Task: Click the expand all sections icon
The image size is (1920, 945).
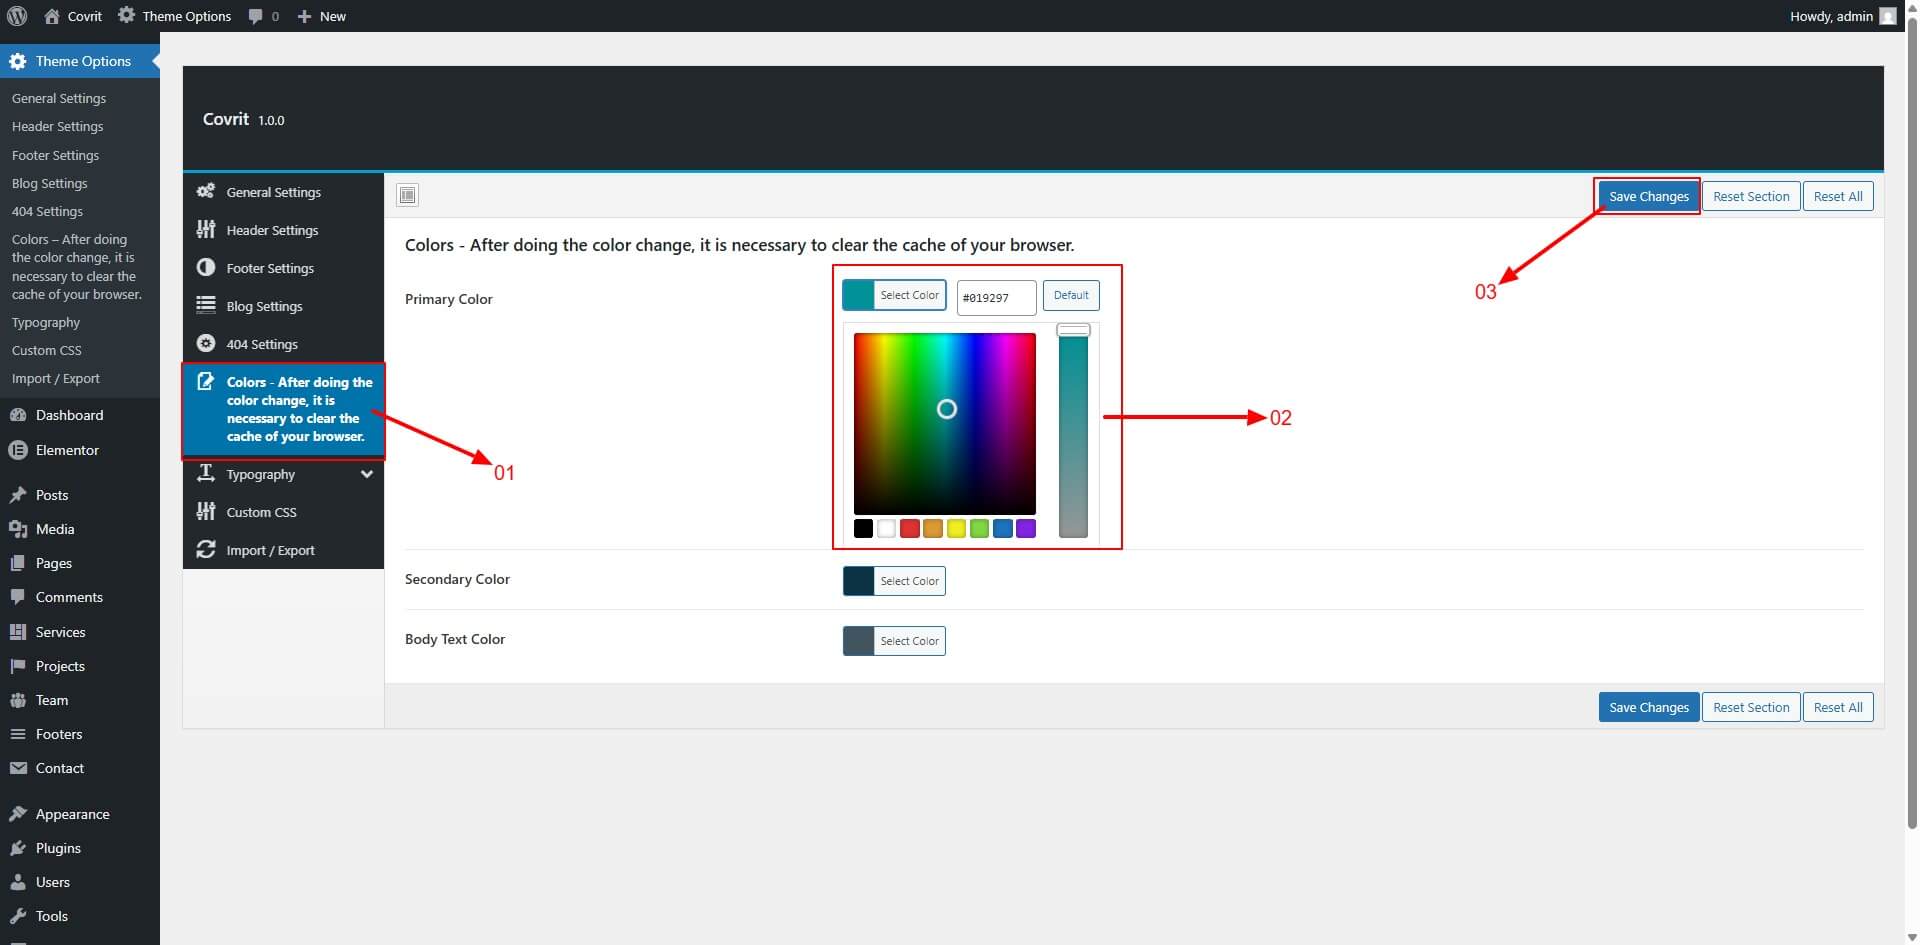Action: pos(407,195)
